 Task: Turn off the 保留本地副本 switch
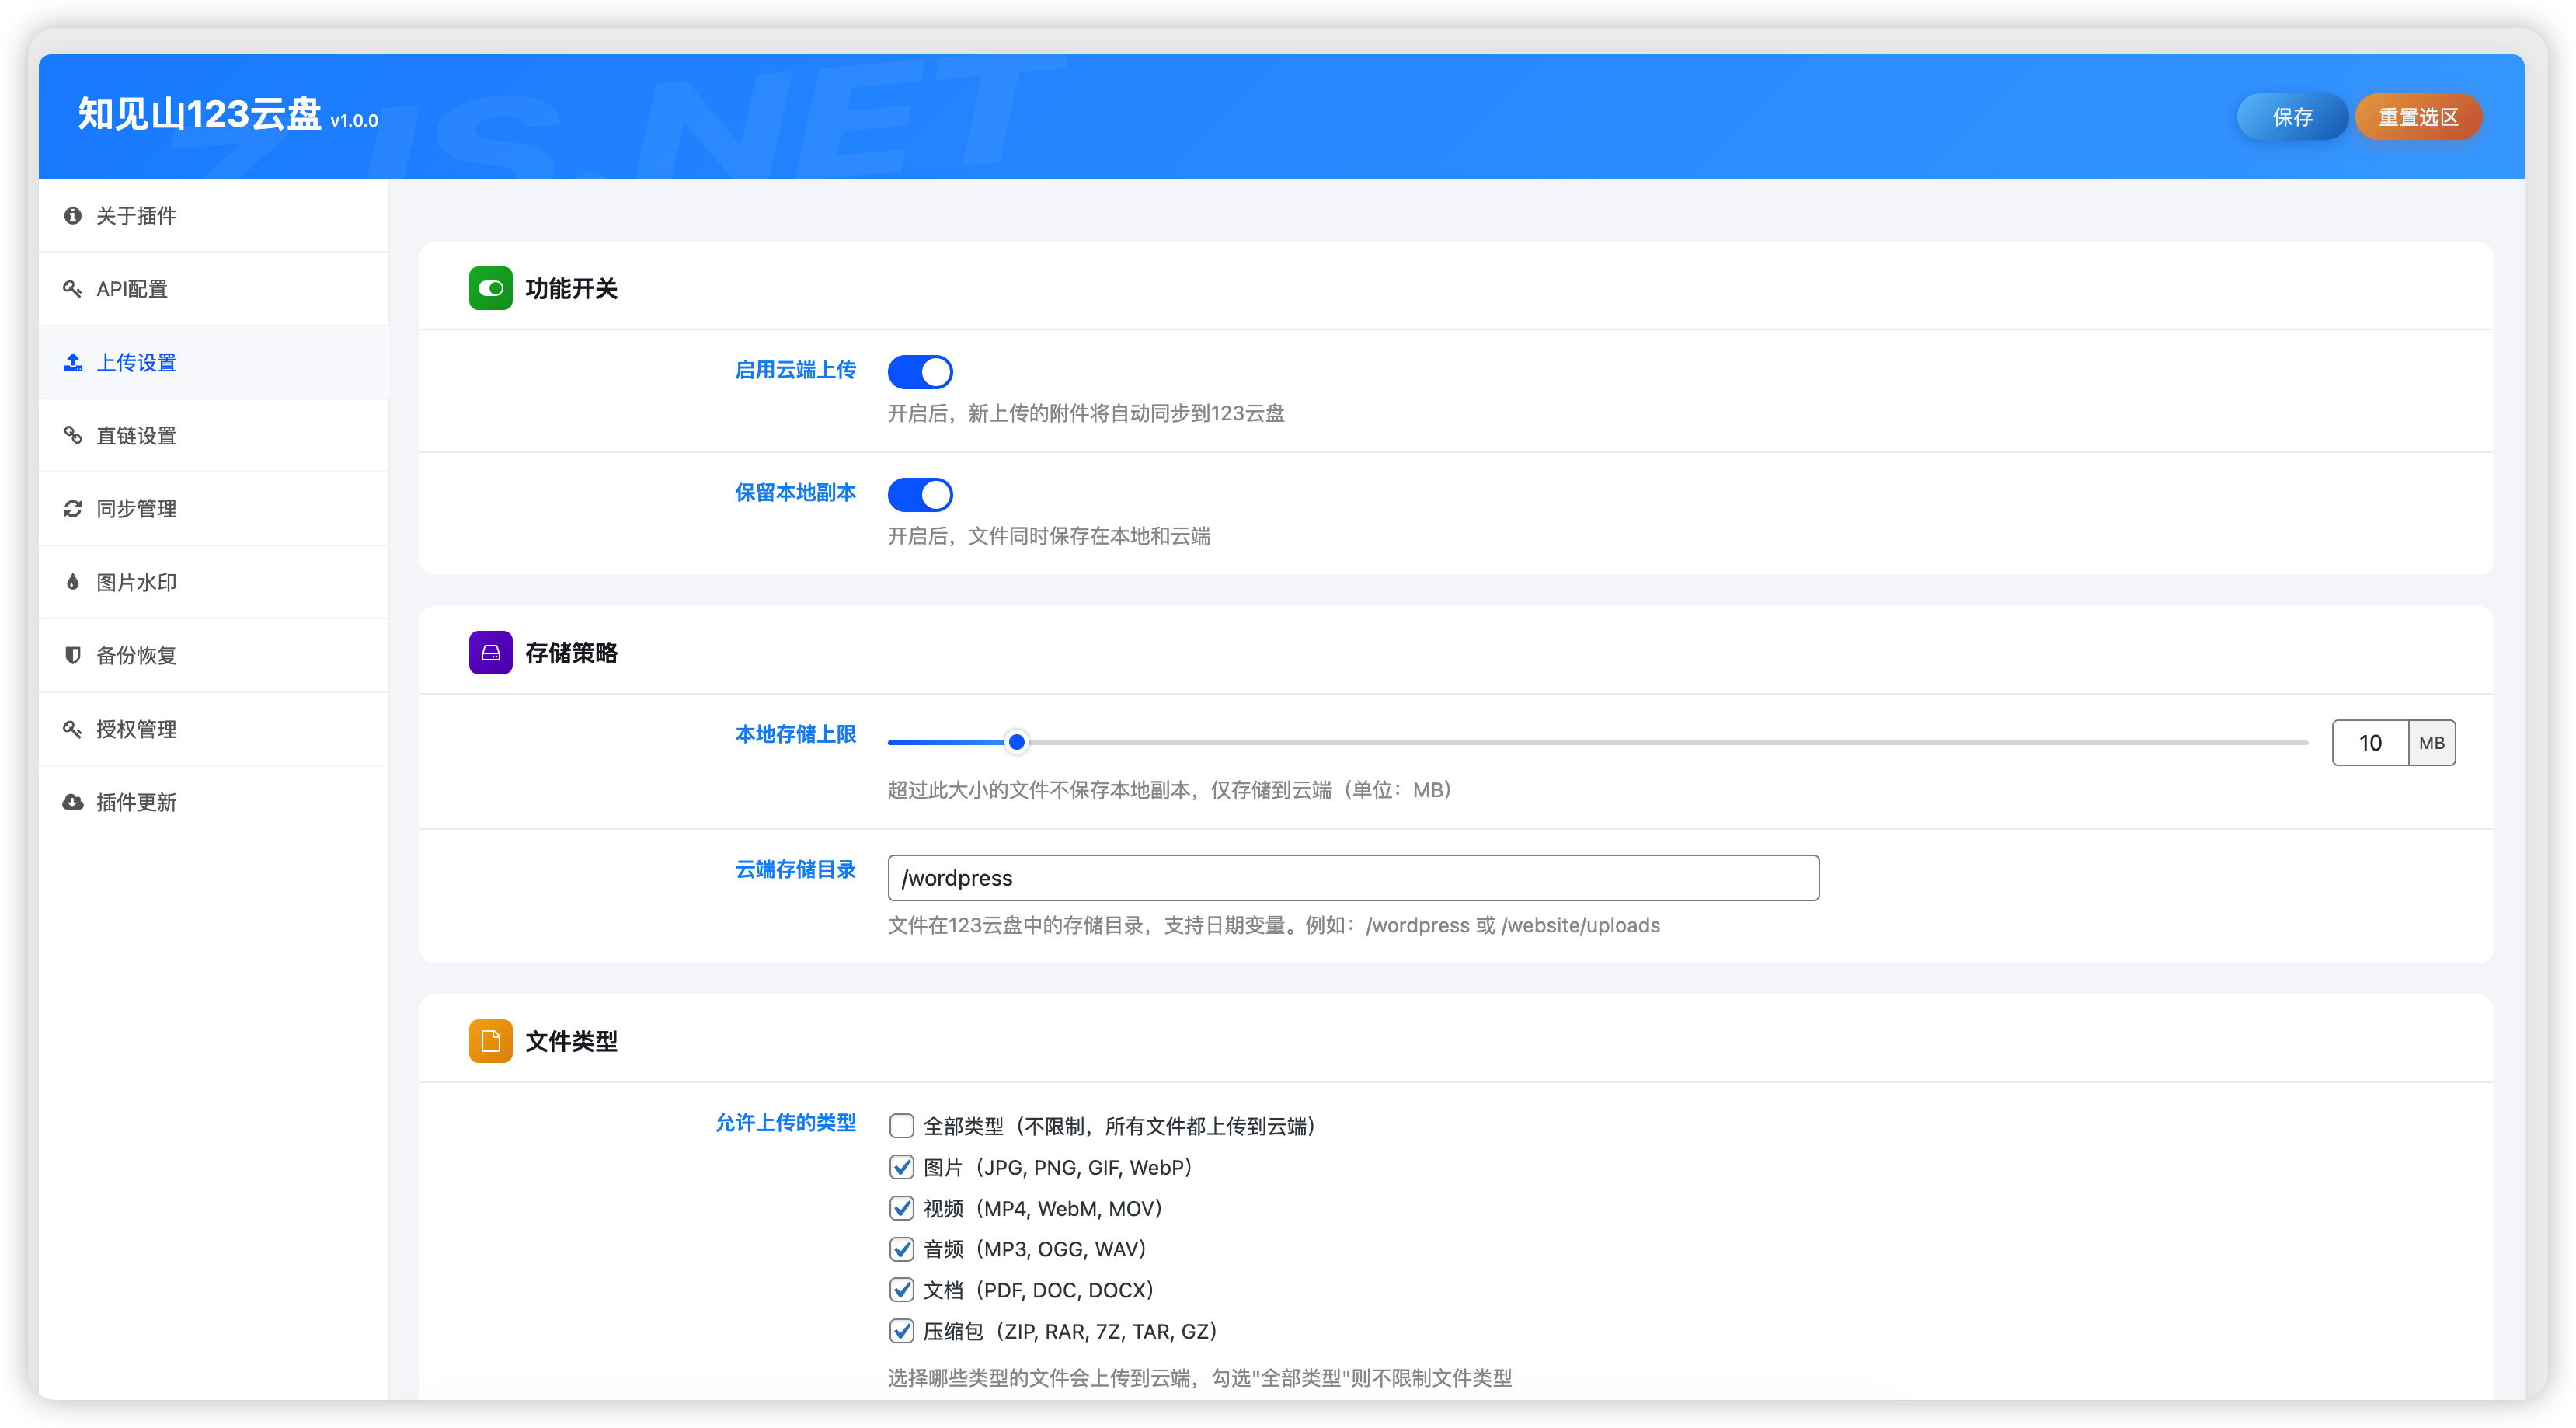pos(920,494)
